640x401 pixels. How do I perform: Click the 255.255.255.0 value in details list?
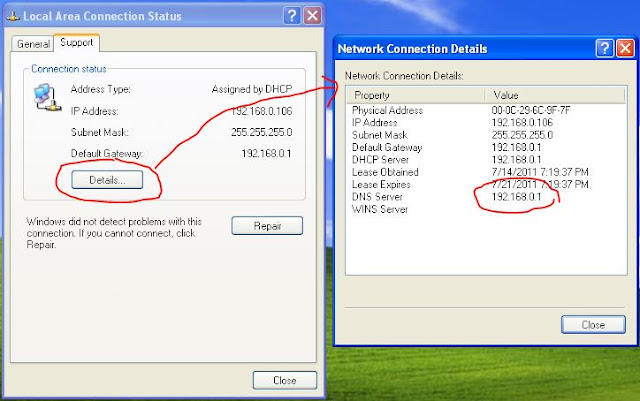(x=522, y=135)
